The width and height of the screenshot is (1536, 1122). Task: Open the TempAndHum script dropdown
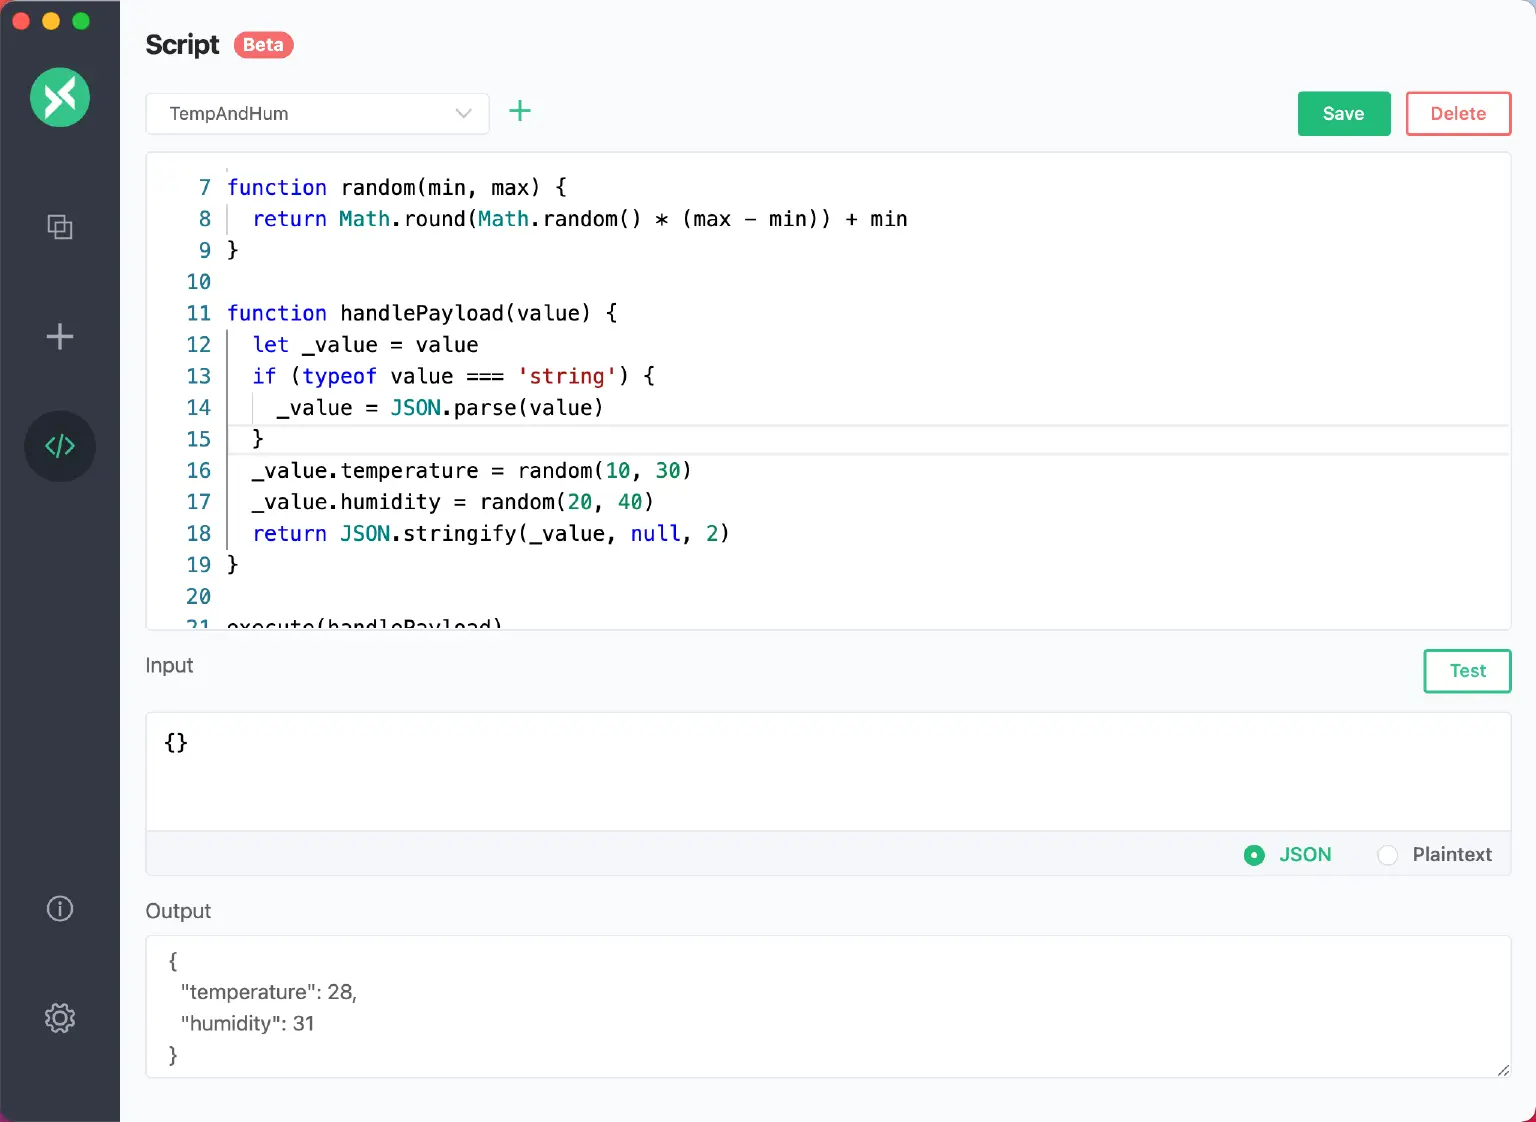pos(300,114)
